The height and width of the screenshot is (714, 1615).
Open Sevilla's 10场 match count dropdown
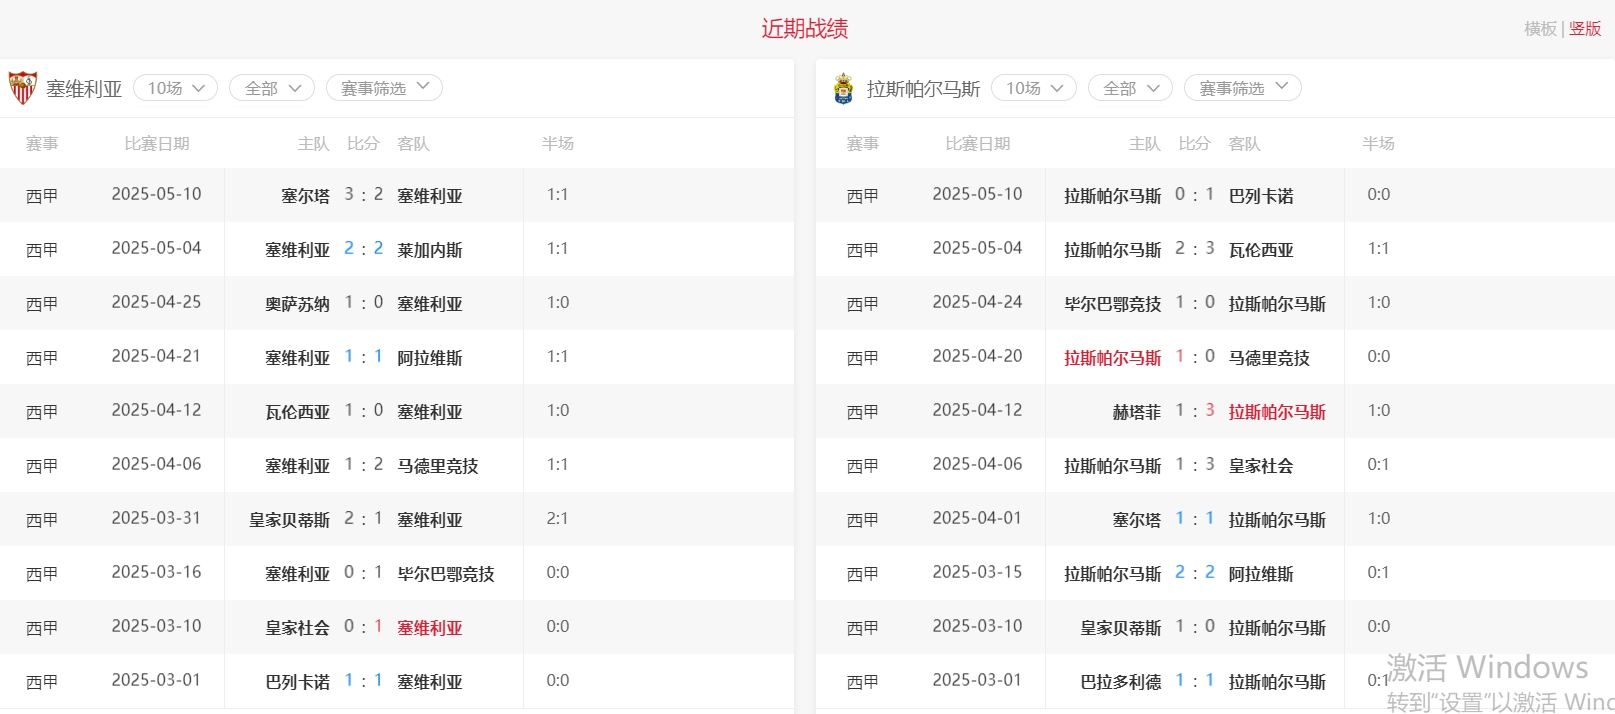click(175, 88)
